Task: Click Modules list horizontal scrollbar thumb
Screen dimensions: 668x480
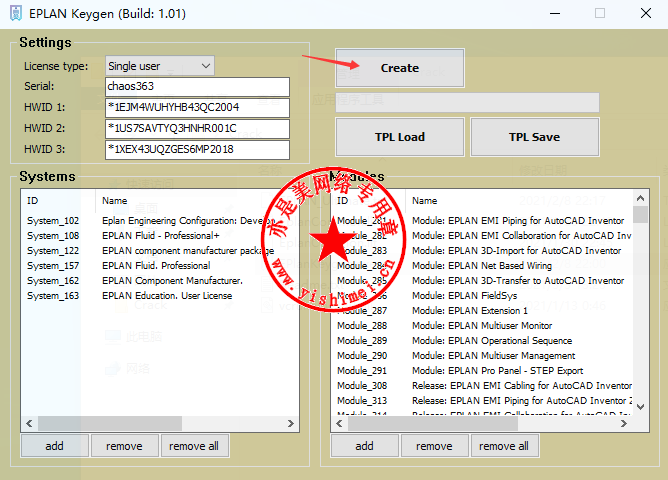Action: [x=433, y=423]
